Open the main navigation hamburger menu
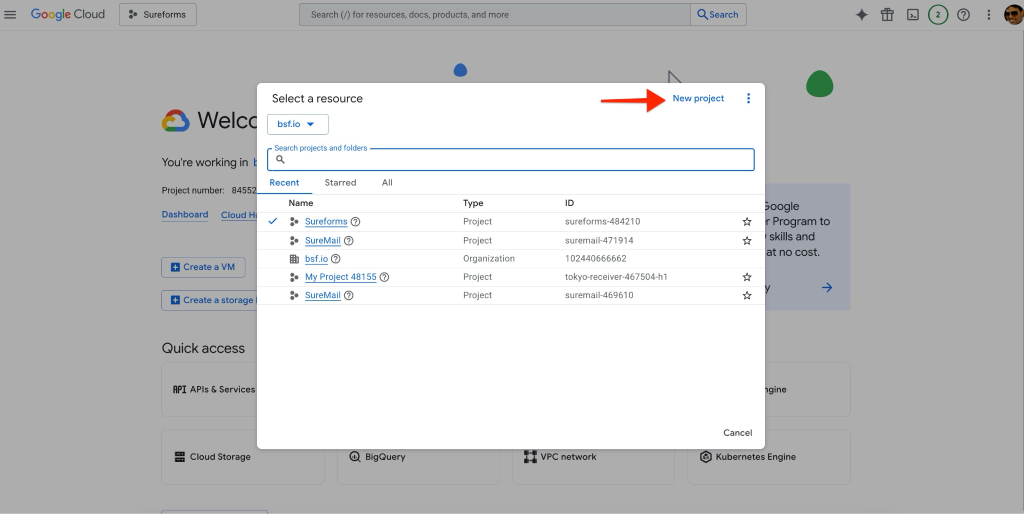 tap(11, 15)
